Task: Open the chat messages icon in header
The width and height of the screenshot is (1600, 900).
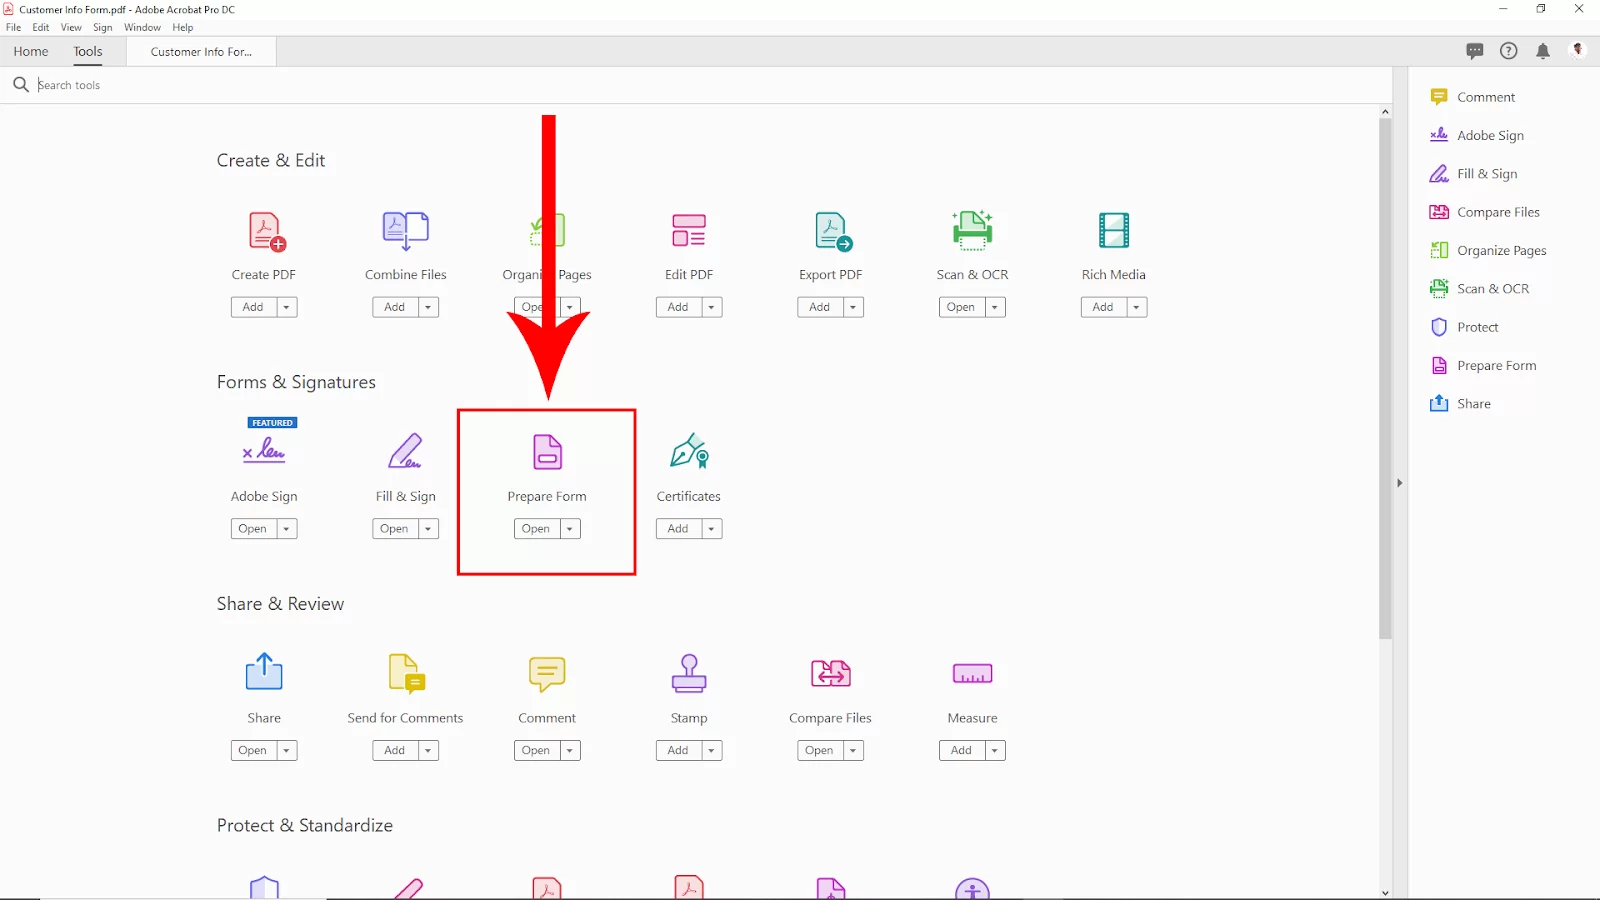Action: click(x=1475, y=51)
